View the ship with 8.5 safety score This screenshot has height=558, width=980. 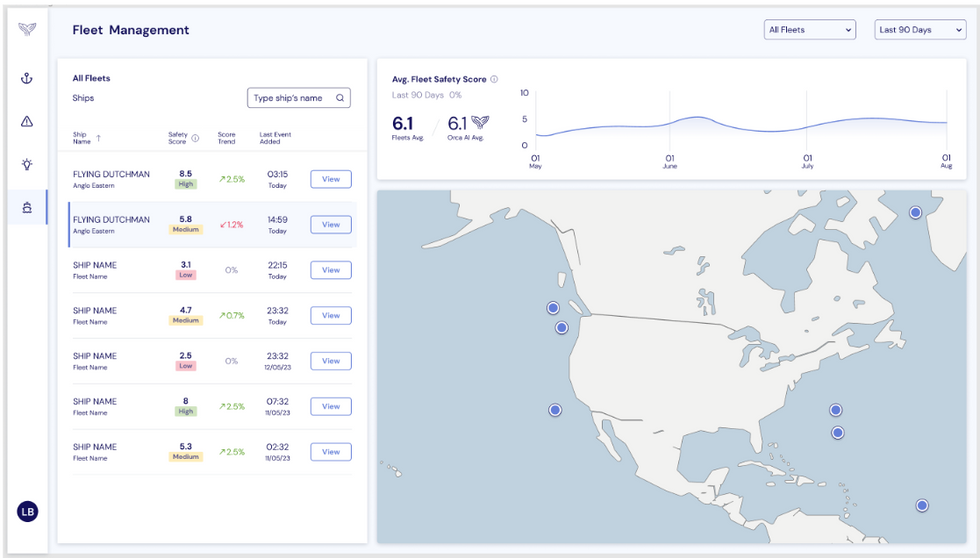coord(331,180)
